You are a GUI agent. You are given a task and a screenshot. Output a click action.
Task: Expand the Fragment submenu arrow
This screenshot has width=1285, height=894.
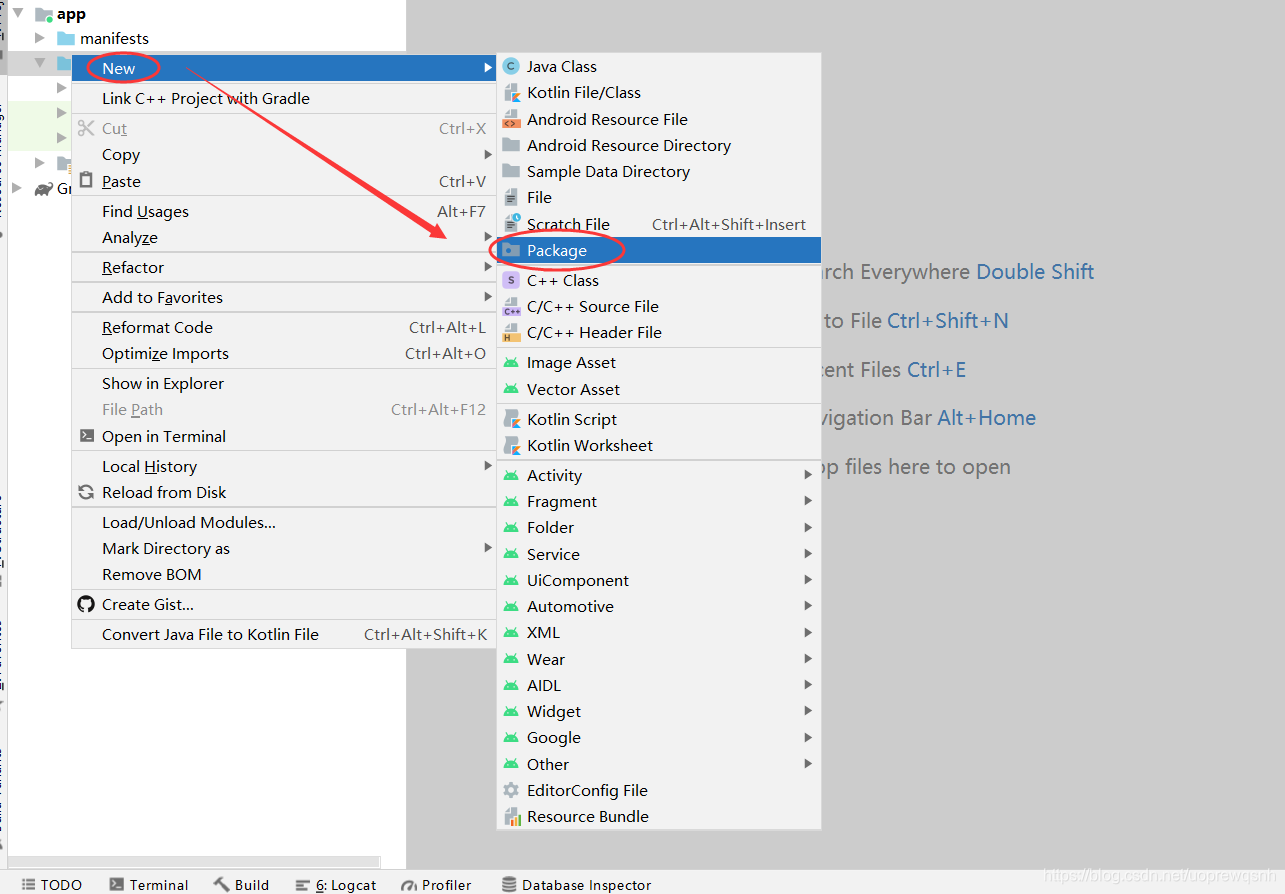808,502
